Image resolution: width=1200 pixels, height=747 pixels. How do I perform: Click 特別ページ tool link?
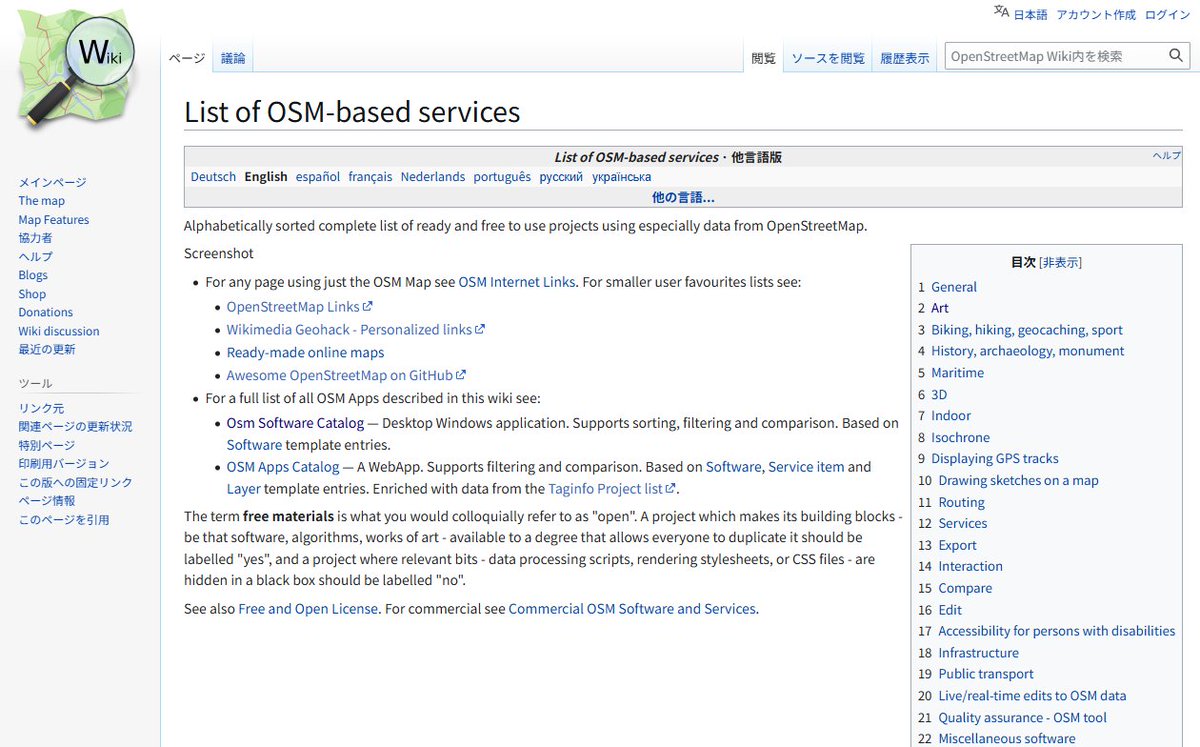coord(46,445)
